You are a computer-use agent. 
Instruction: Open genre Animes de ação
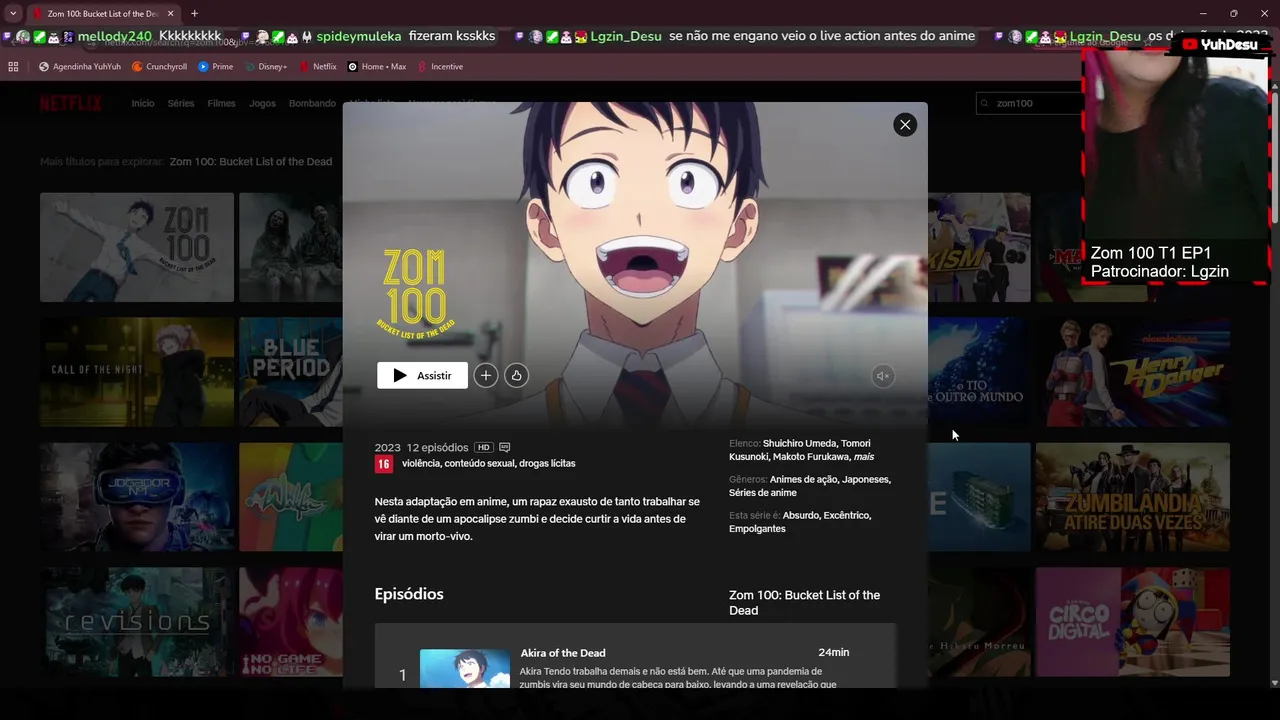[804, 479]
